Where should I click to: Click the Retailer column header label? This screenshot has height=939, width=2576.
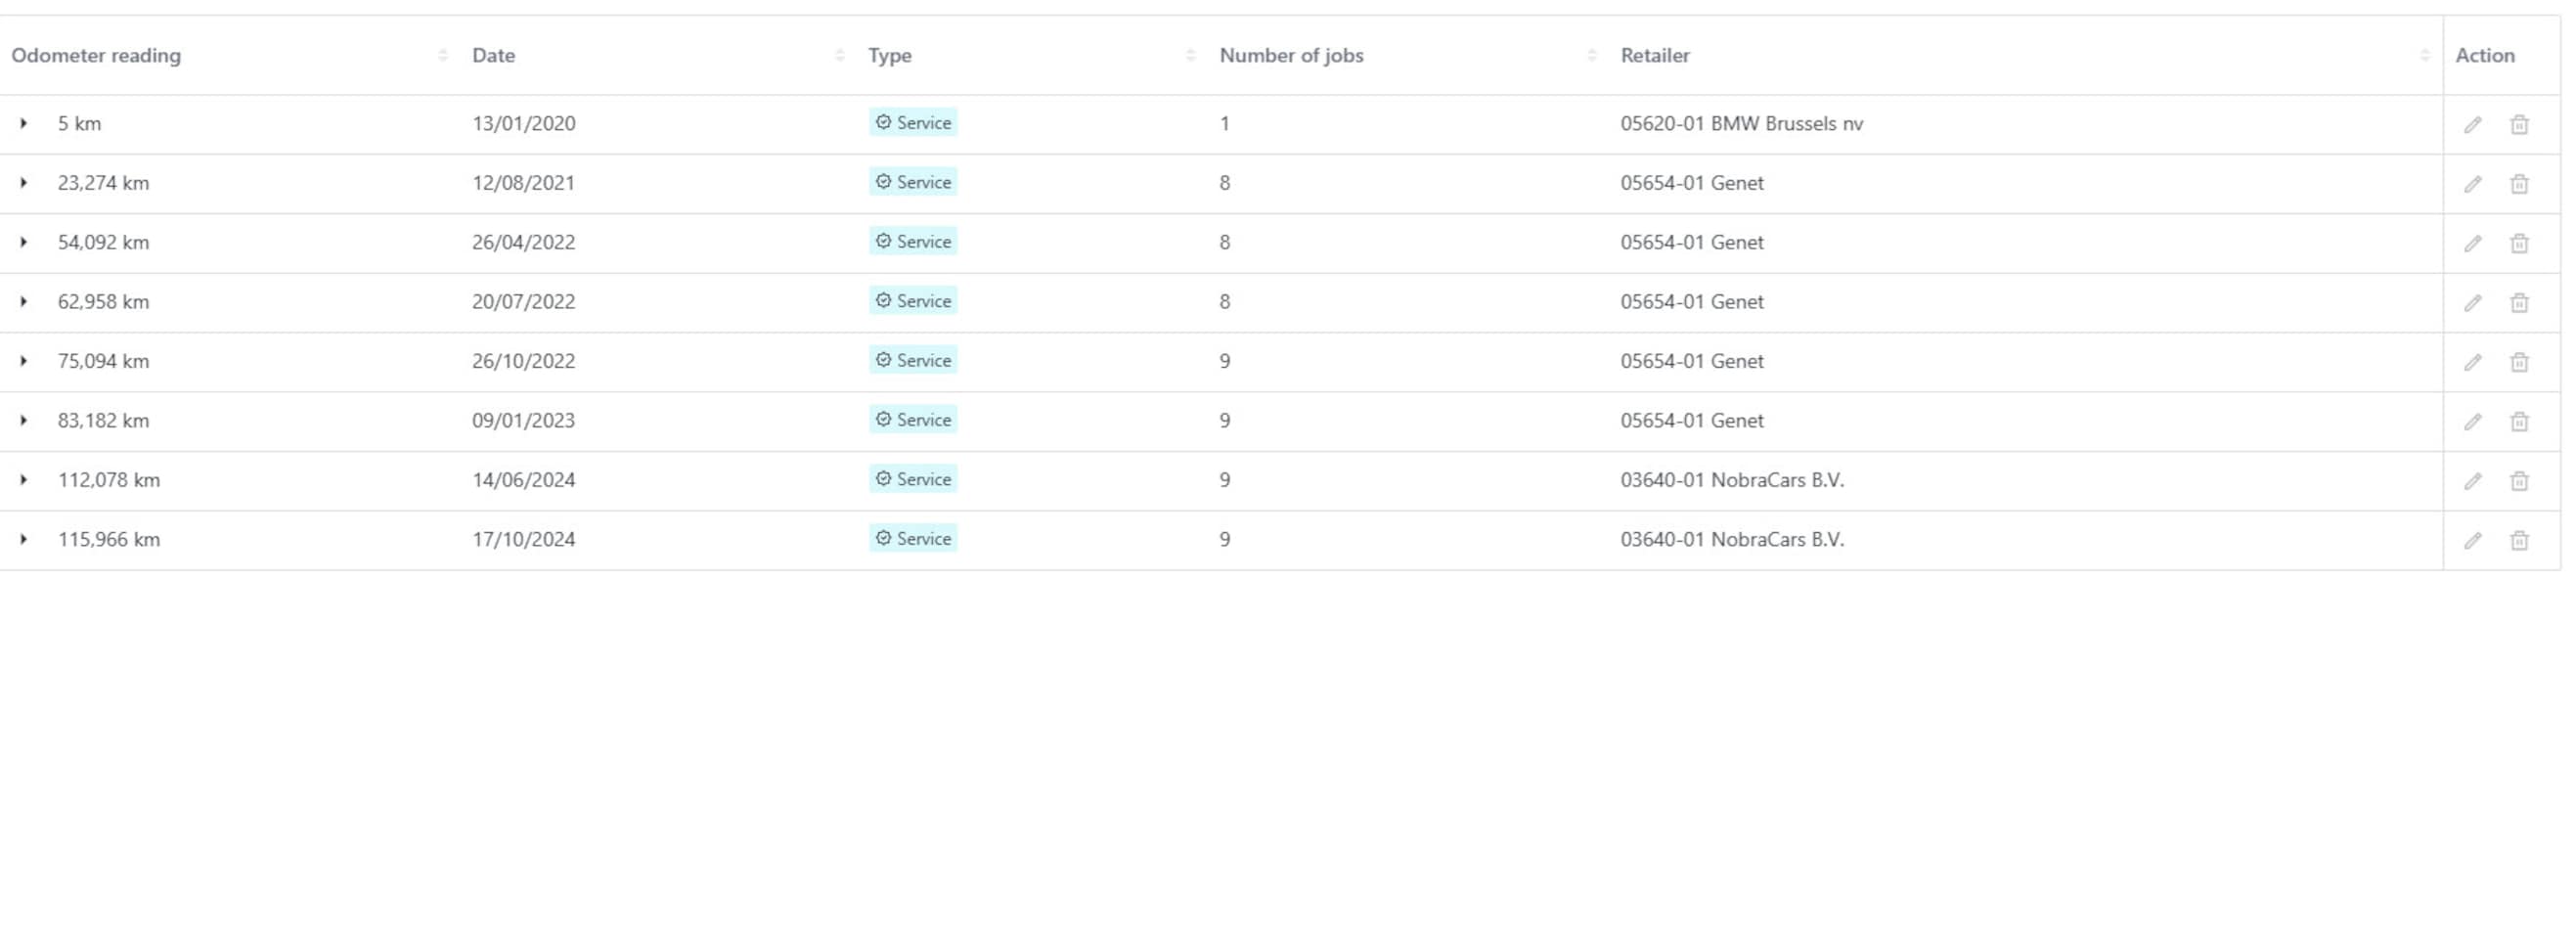(1655, 56)
